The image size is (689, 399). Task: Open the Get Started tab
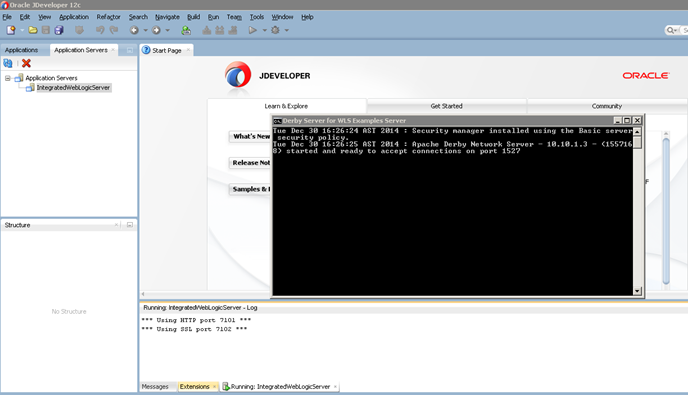point(446,106)
